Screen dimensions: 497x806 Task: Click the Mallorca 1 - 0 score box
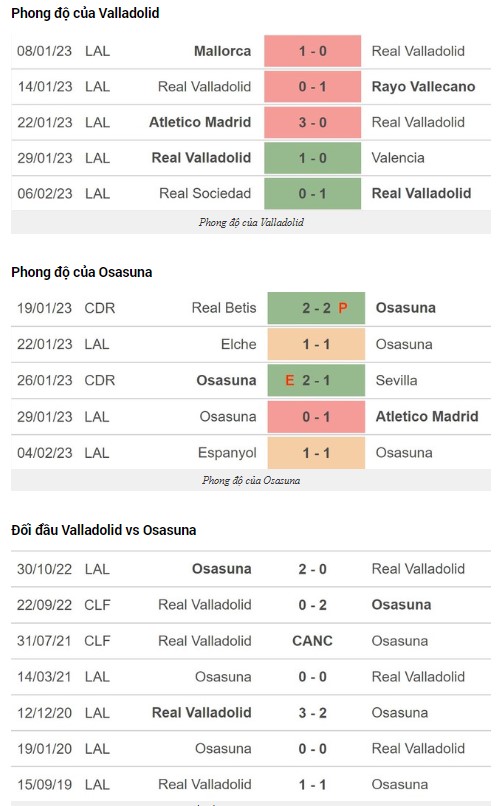312,51
